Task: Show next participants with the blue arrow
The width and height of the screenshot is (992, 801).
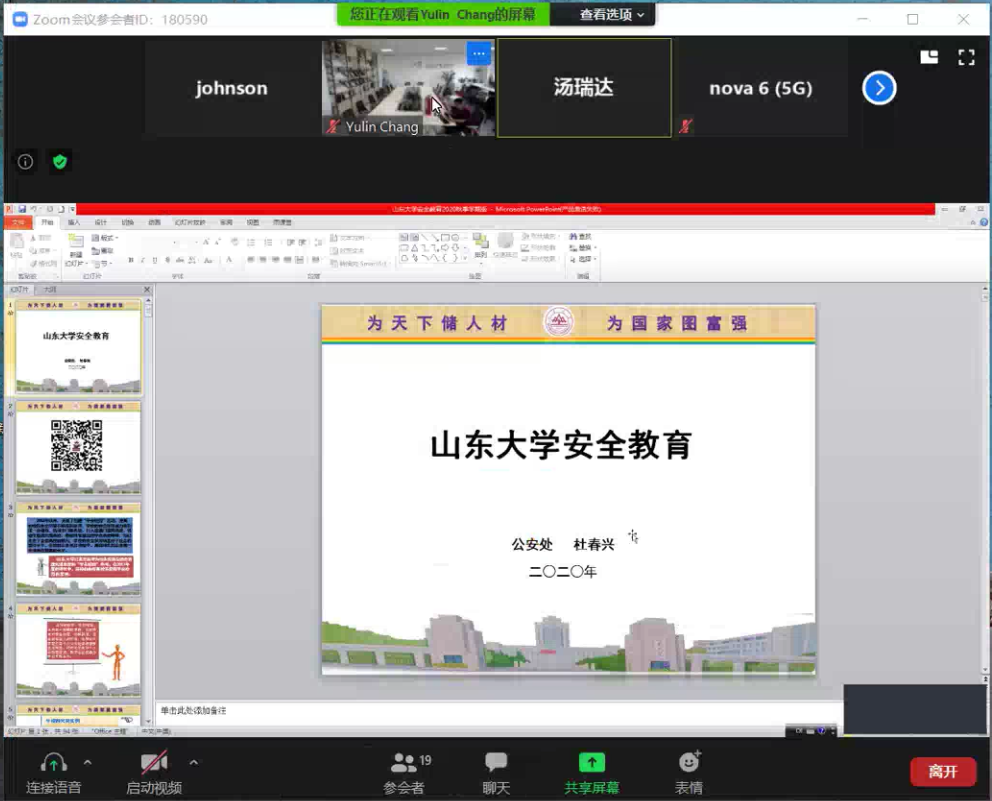Action: (879, 88)
